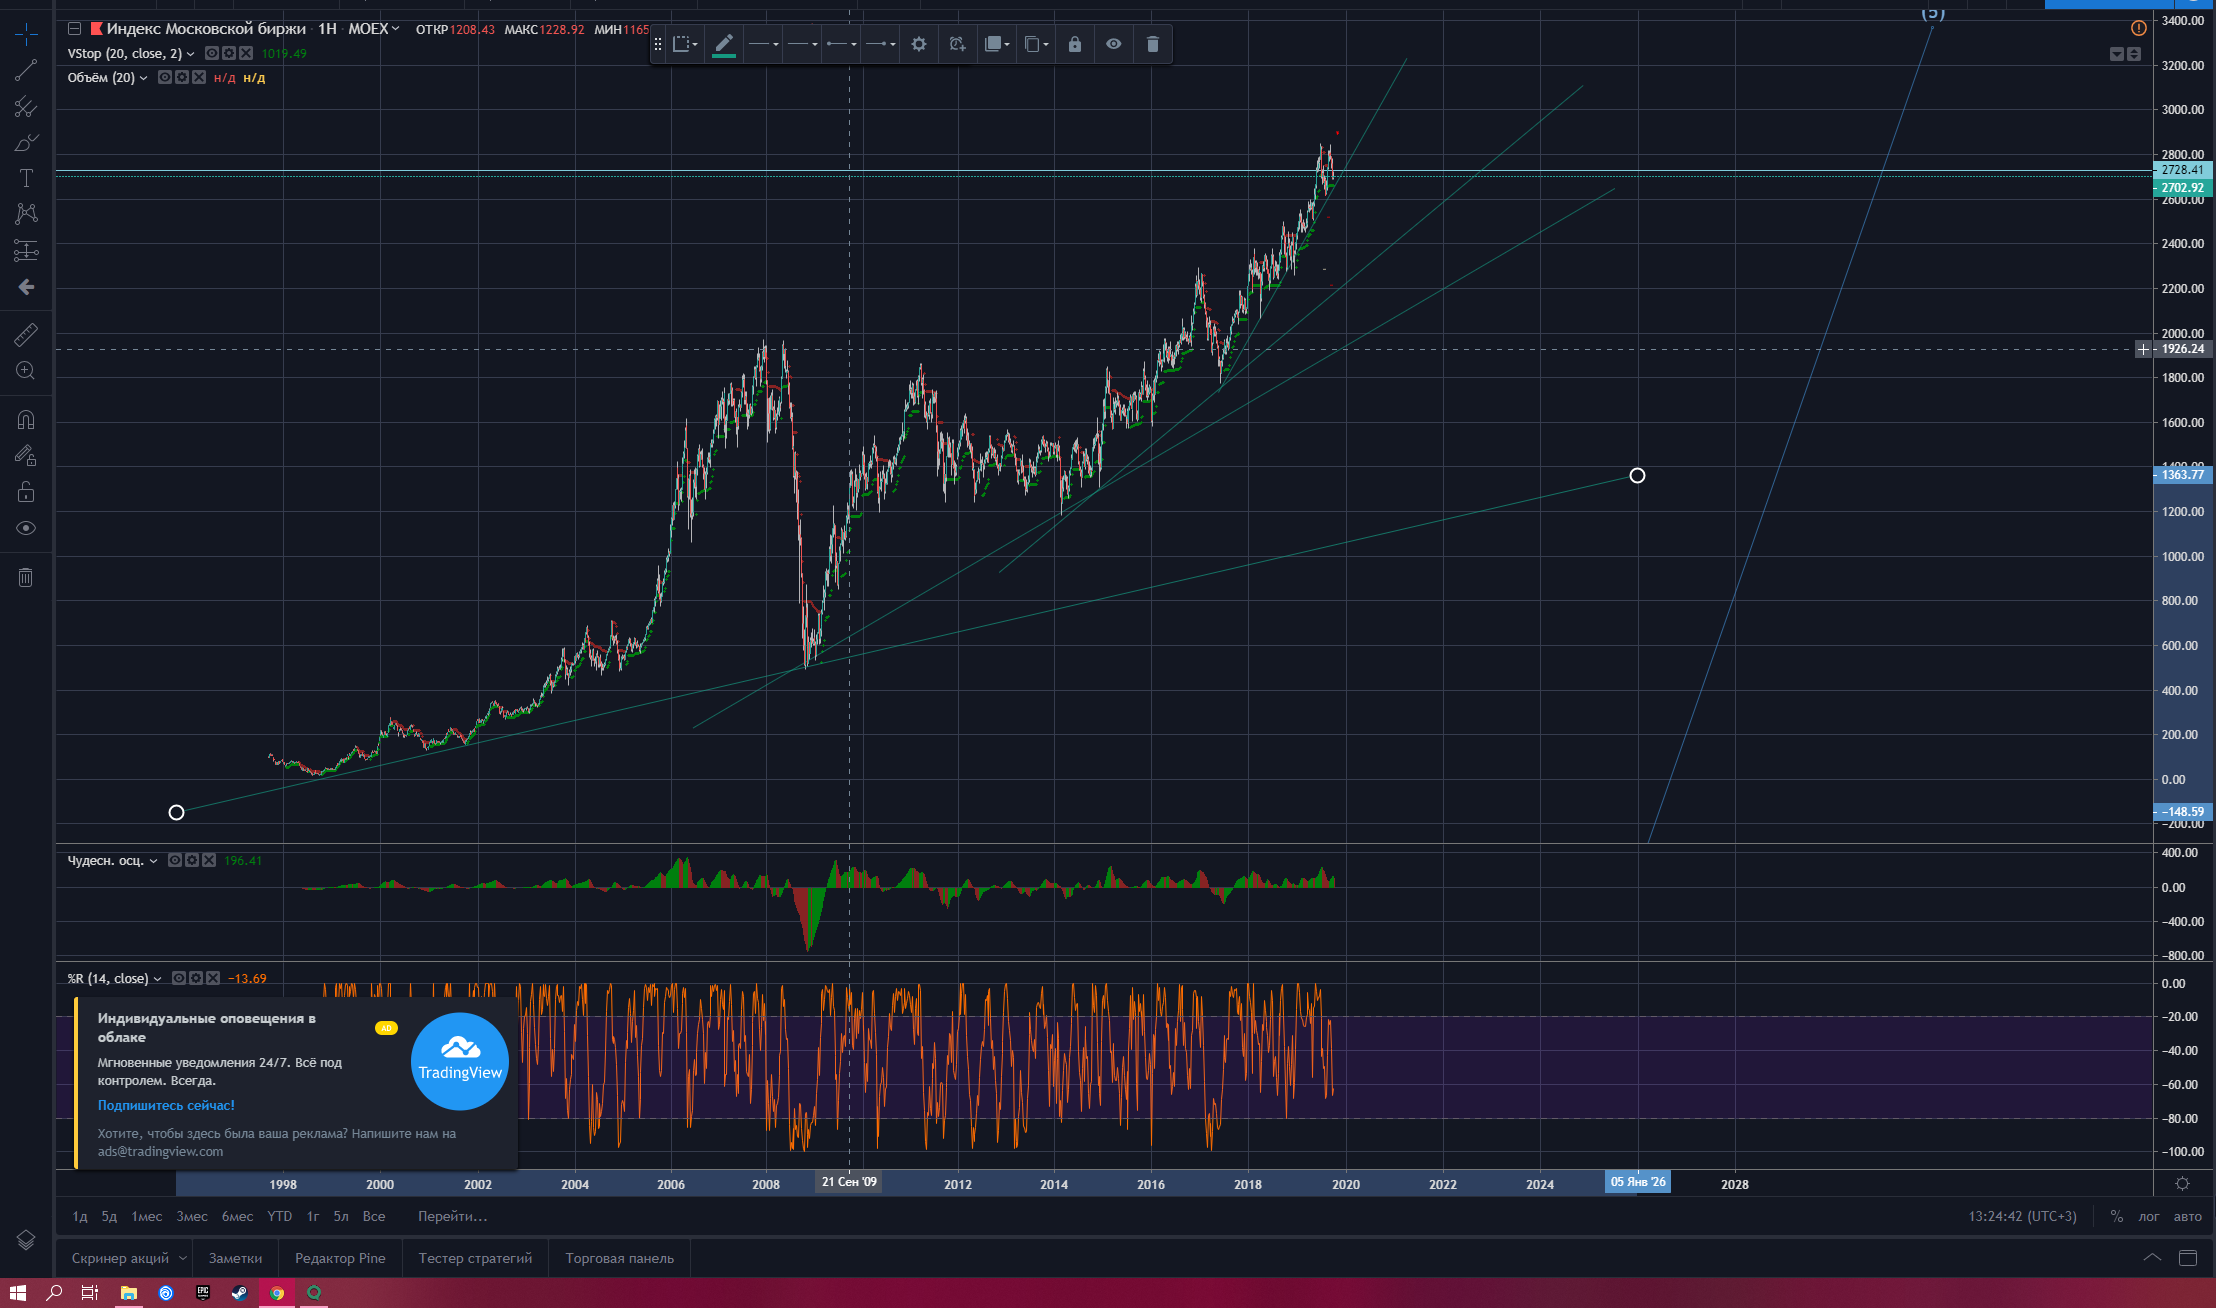
Task: Add alert on drawing via alarm icon
Action: [x=957, y=44]
